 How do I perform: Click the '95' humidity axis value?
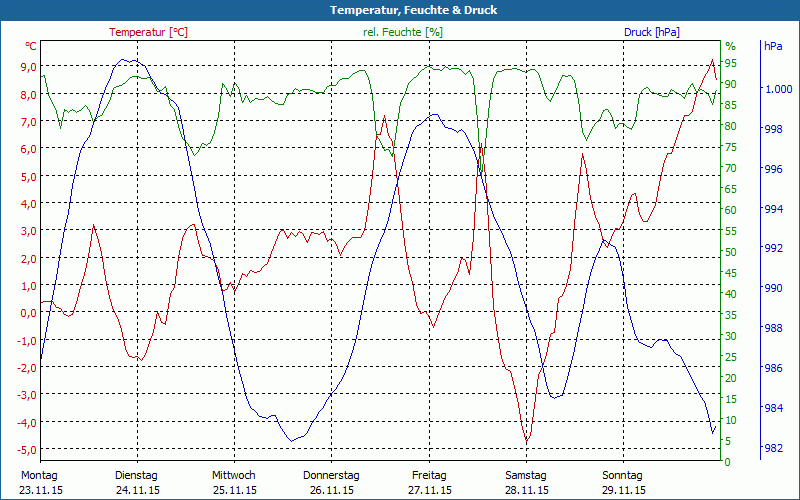(x=731, y=63)
